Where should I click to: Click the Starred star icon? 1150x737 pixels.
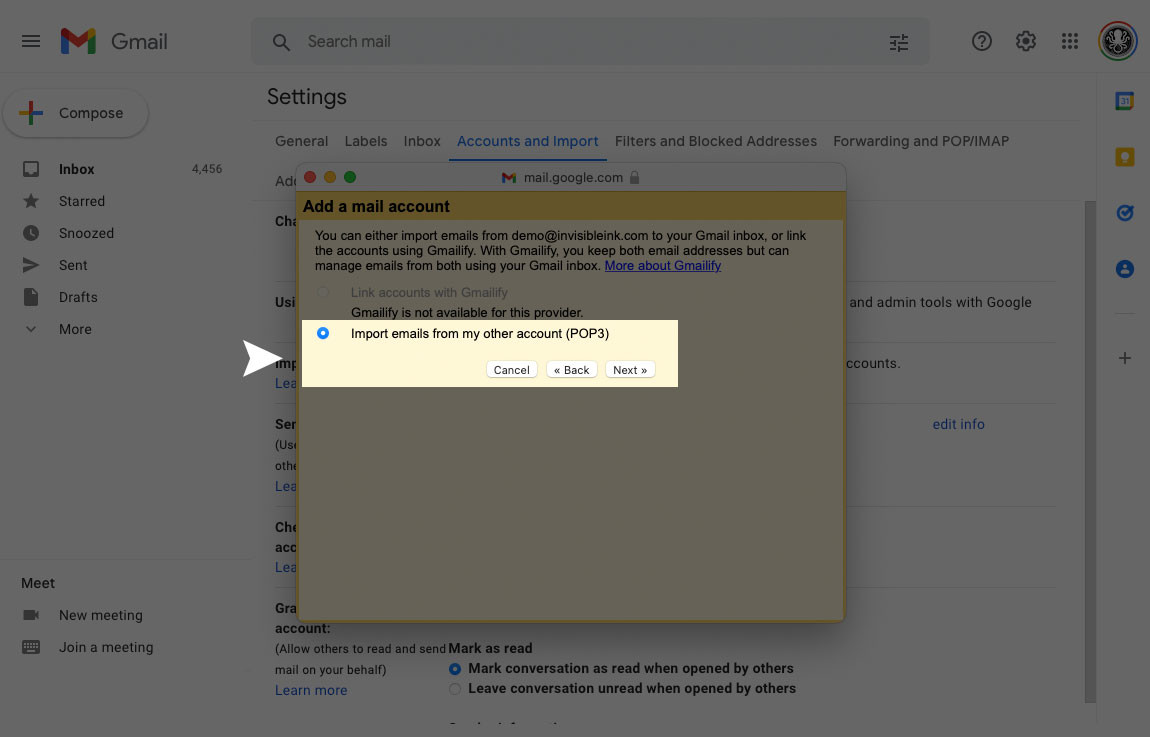click(31, 201)
